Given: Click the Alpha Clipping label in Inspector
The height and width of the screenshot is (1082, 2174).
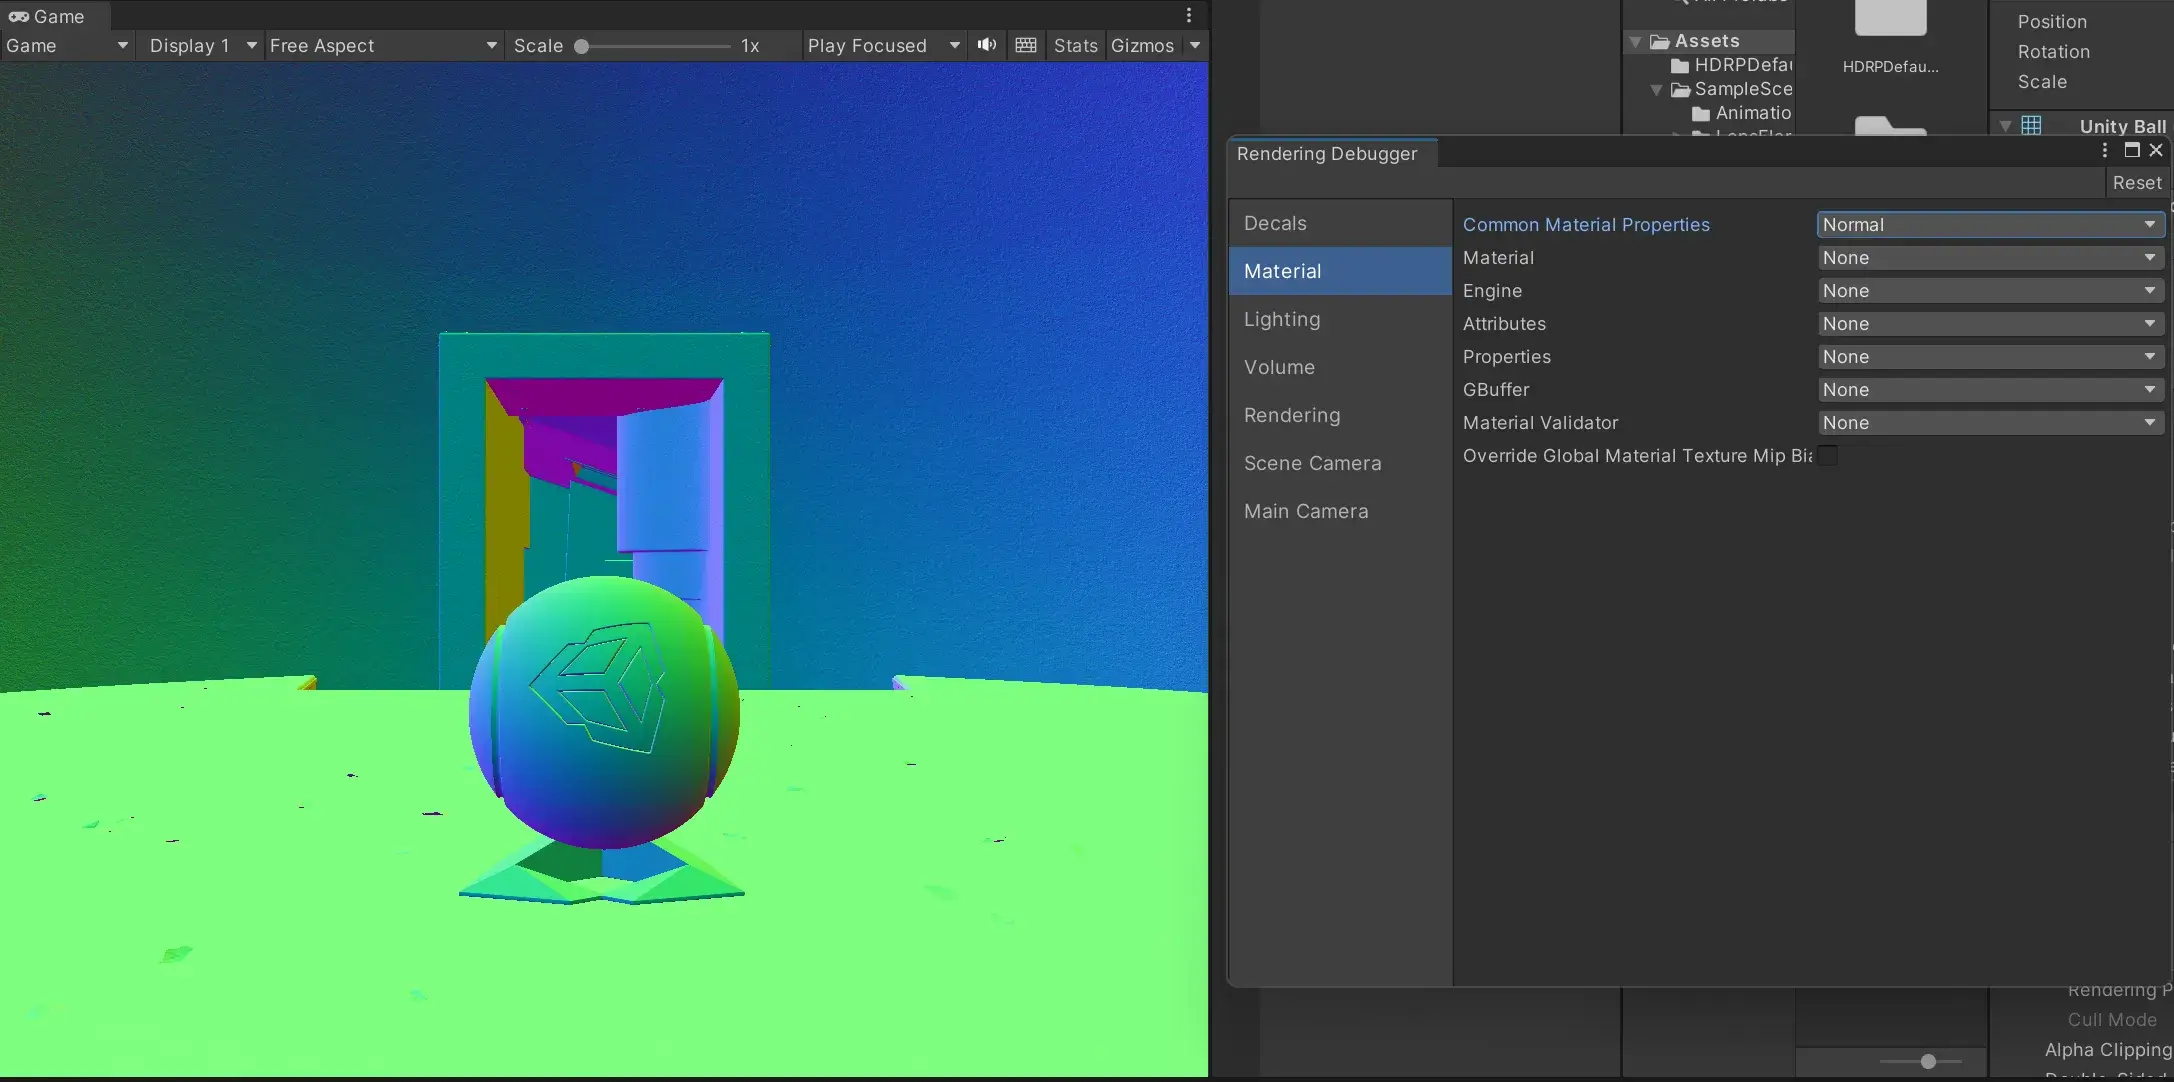Looking at the screenshot, I should click(x=2108, y=1050).
